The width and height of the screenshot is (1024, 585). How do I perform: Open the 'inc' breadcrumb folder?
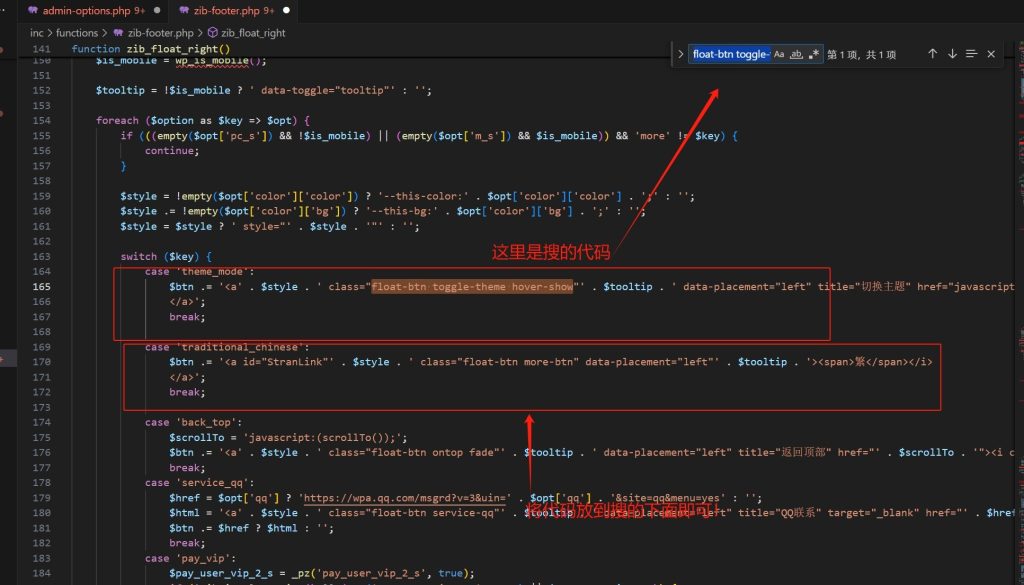point(37,33)
